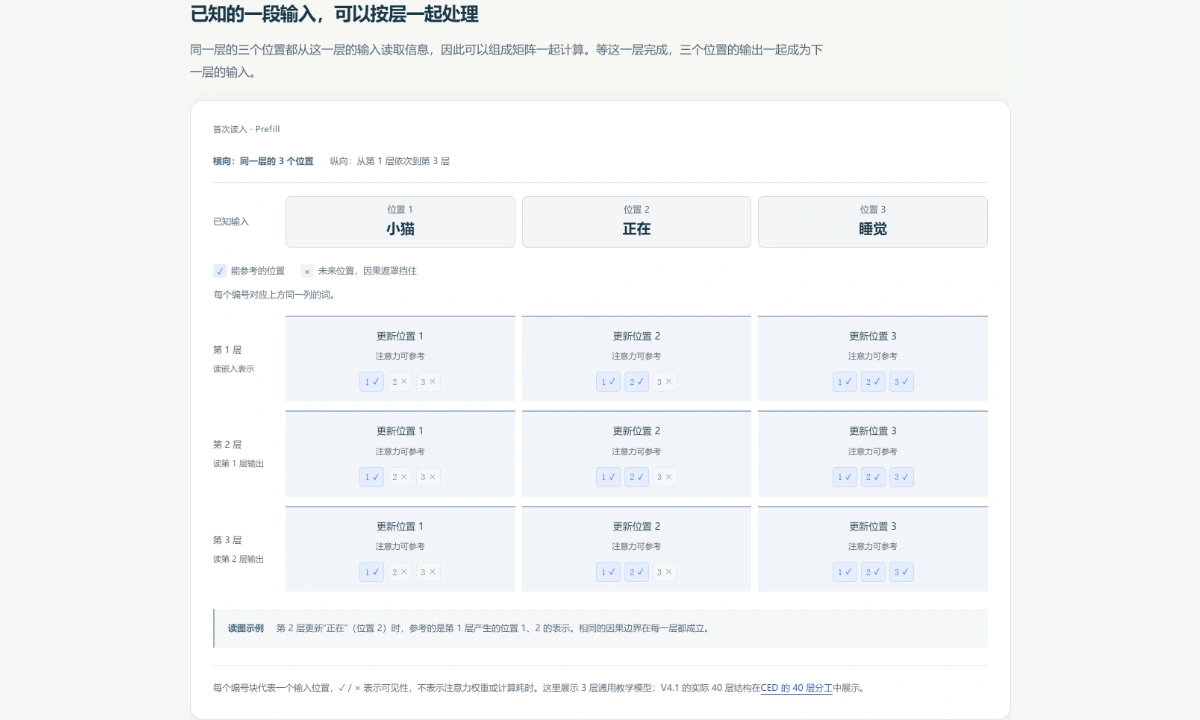Click chip 1 ✓ in layer 1 更新位置 3

coord(845,382)
